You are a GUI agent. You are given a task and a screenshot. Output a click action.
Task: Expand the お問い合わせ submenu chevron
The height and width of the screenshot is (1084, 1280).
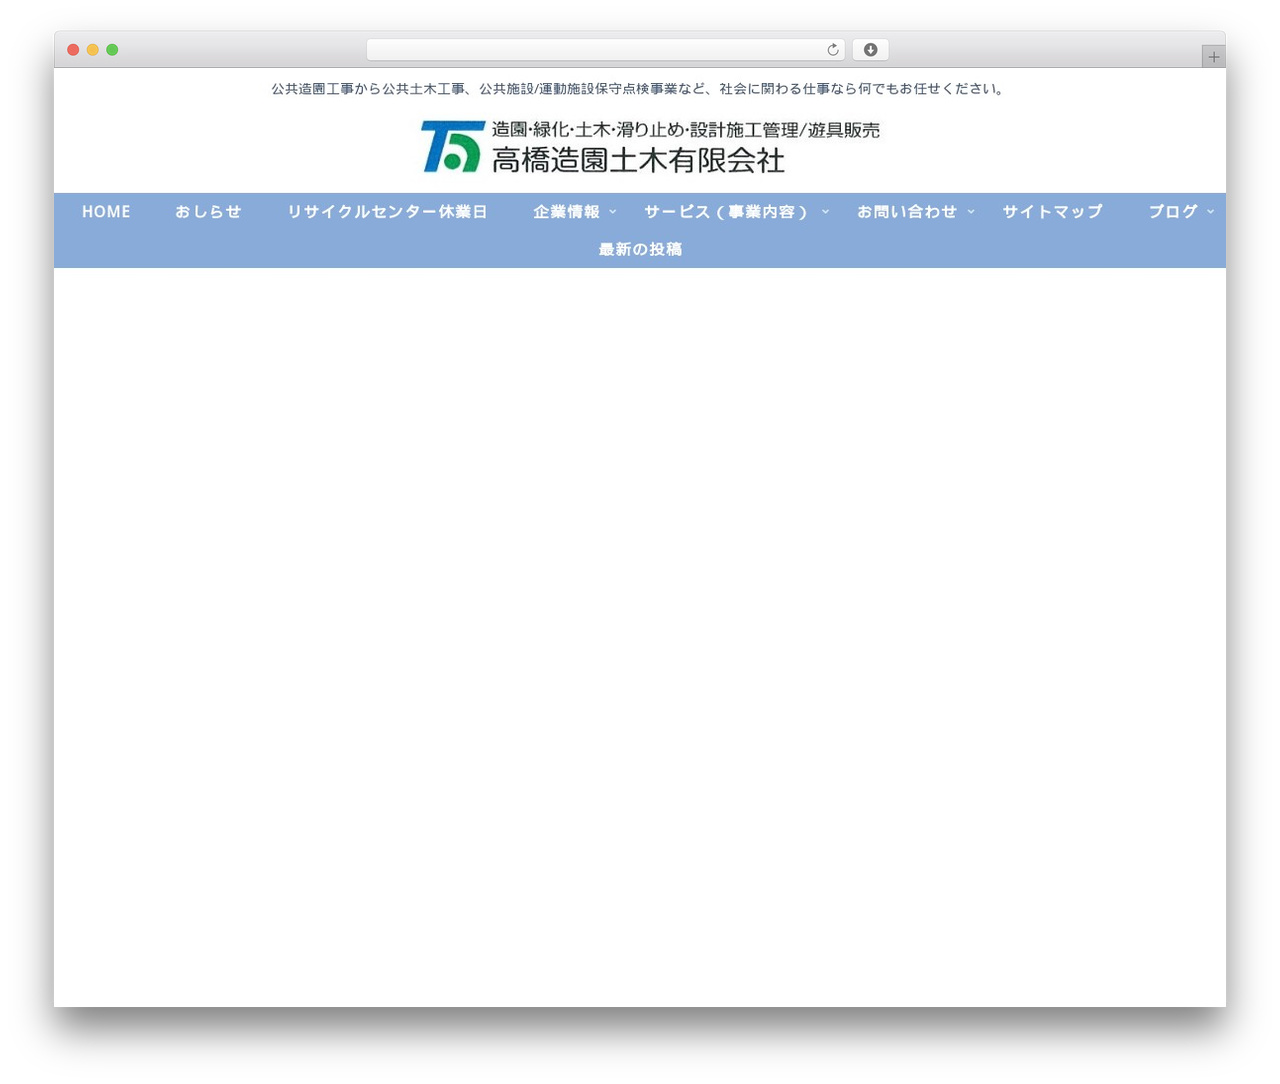click(x=971, y=212)
